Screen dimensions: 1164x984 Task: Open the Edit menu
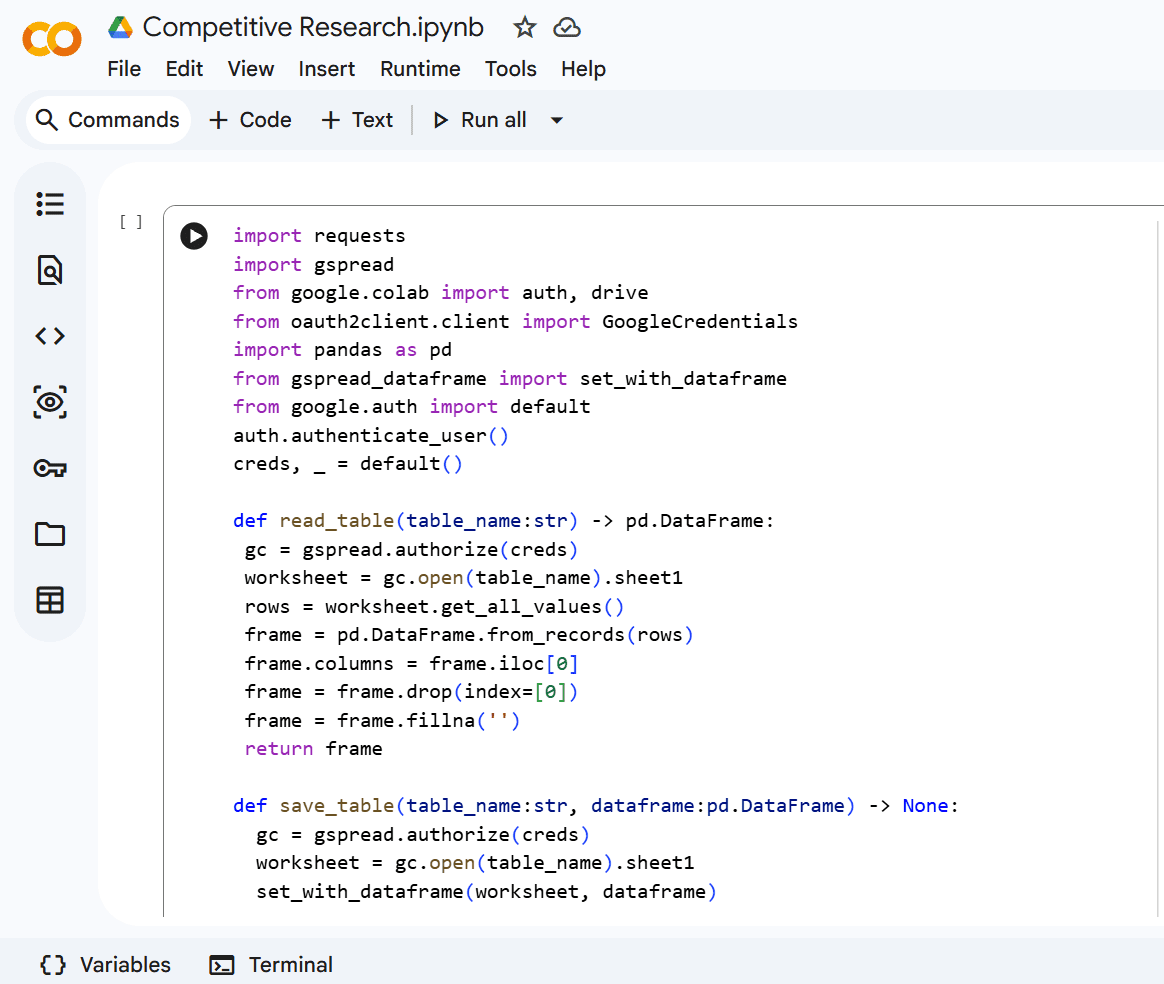tap(184, 69)
